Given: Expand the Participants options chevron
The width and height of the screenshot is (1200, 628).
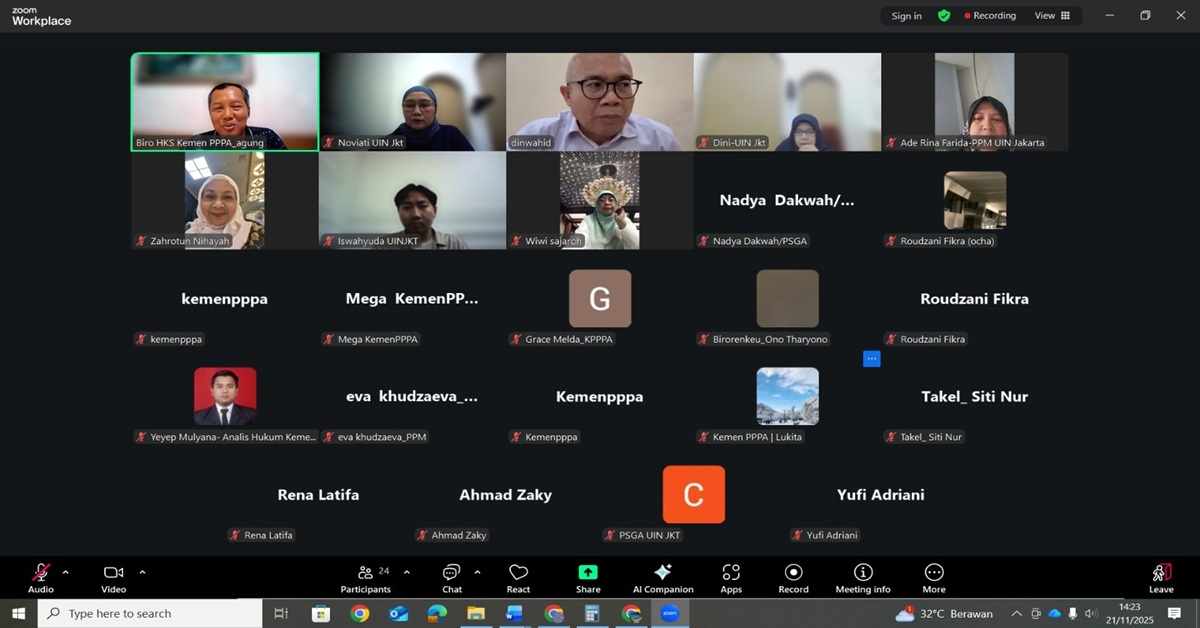Looking at the screenshot, I should pos(406,572).
